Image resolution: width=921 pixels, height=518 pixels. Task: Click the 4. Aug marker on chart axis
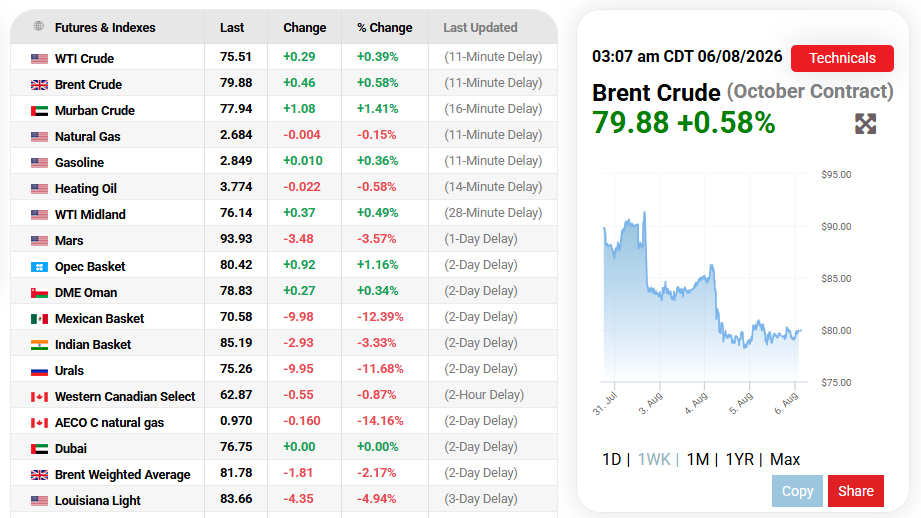point(696,403)
